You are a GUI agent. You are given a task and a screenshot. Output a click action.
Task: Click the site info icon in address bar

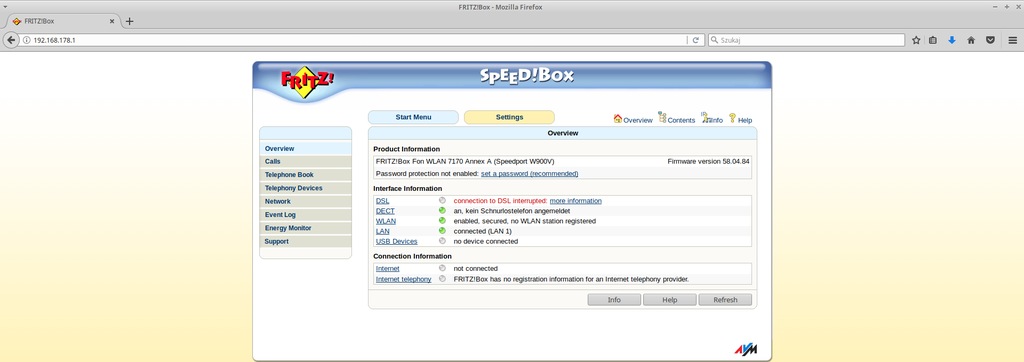[27, 40]
